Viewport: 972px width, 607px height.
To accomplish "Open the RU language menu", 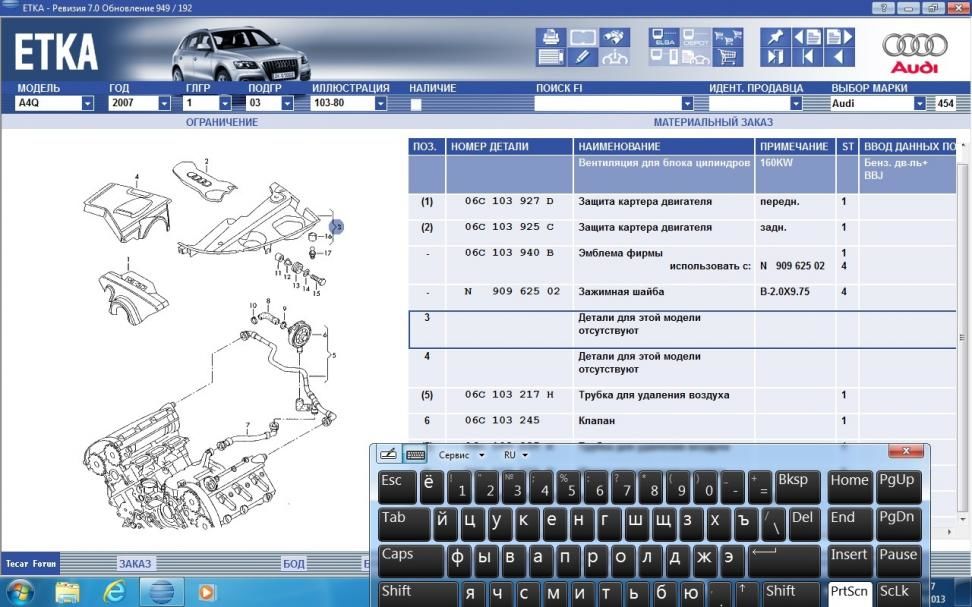I will (515, 455).
